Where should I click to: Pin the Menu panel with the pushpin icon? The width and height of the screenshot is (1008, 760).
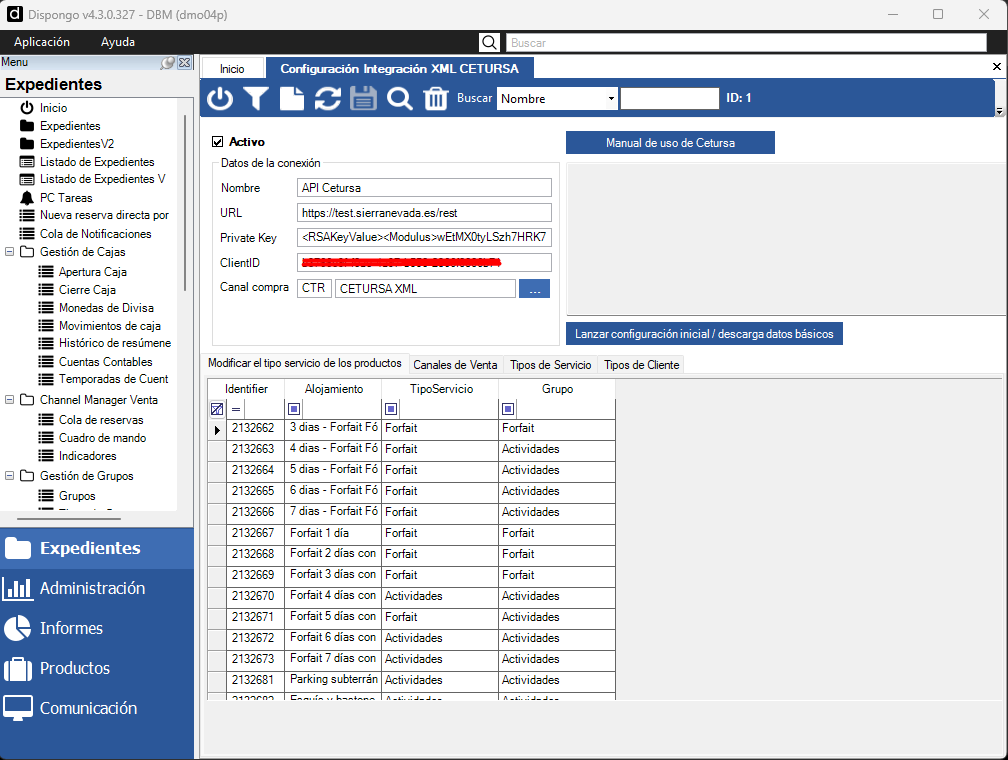click(168, 62)
